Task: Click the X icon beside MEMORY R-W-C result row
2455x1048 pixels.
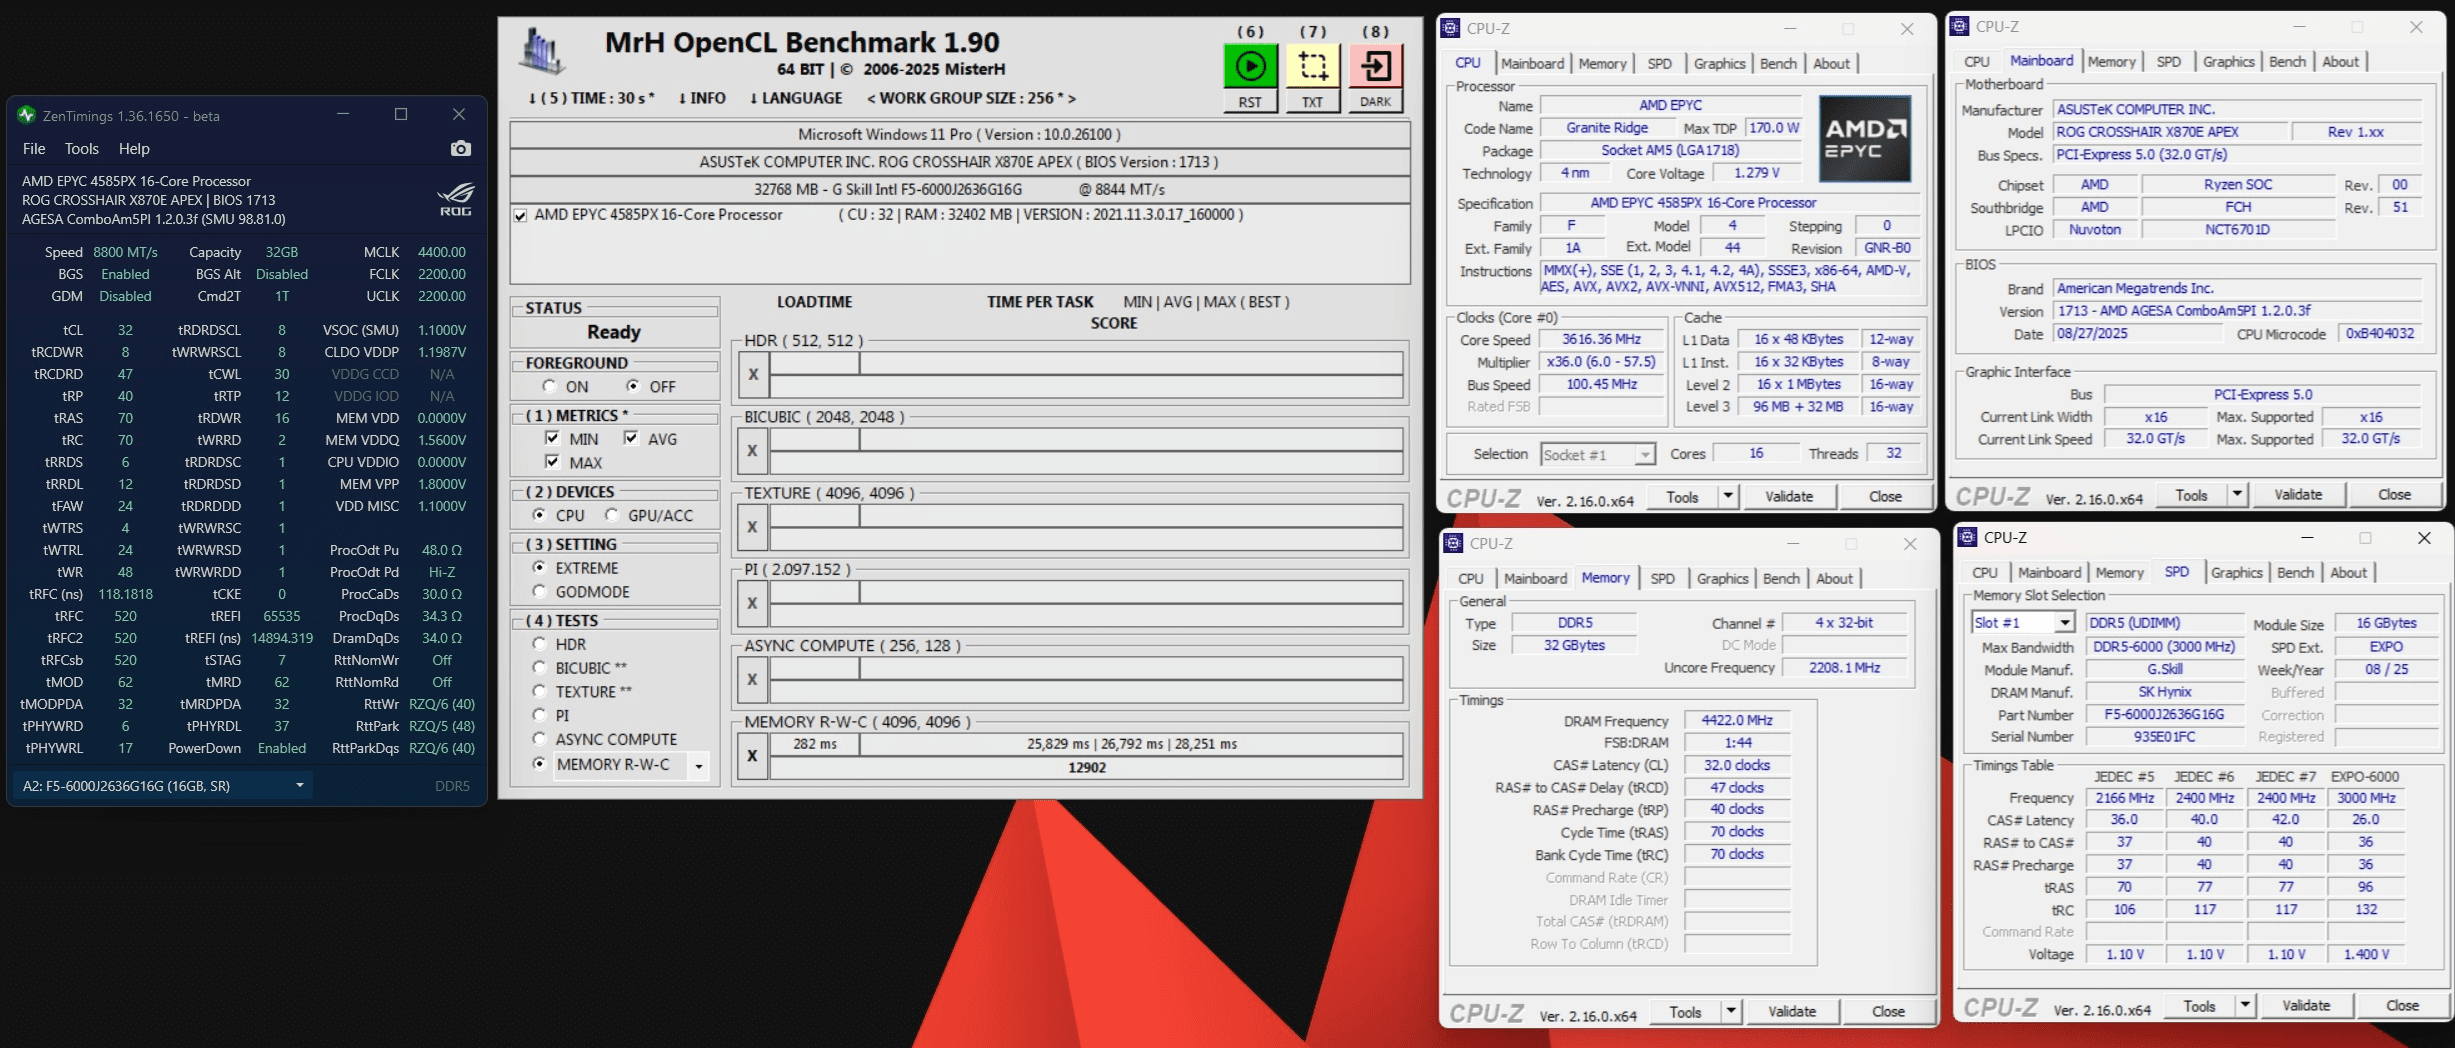Action: (753, 756)
